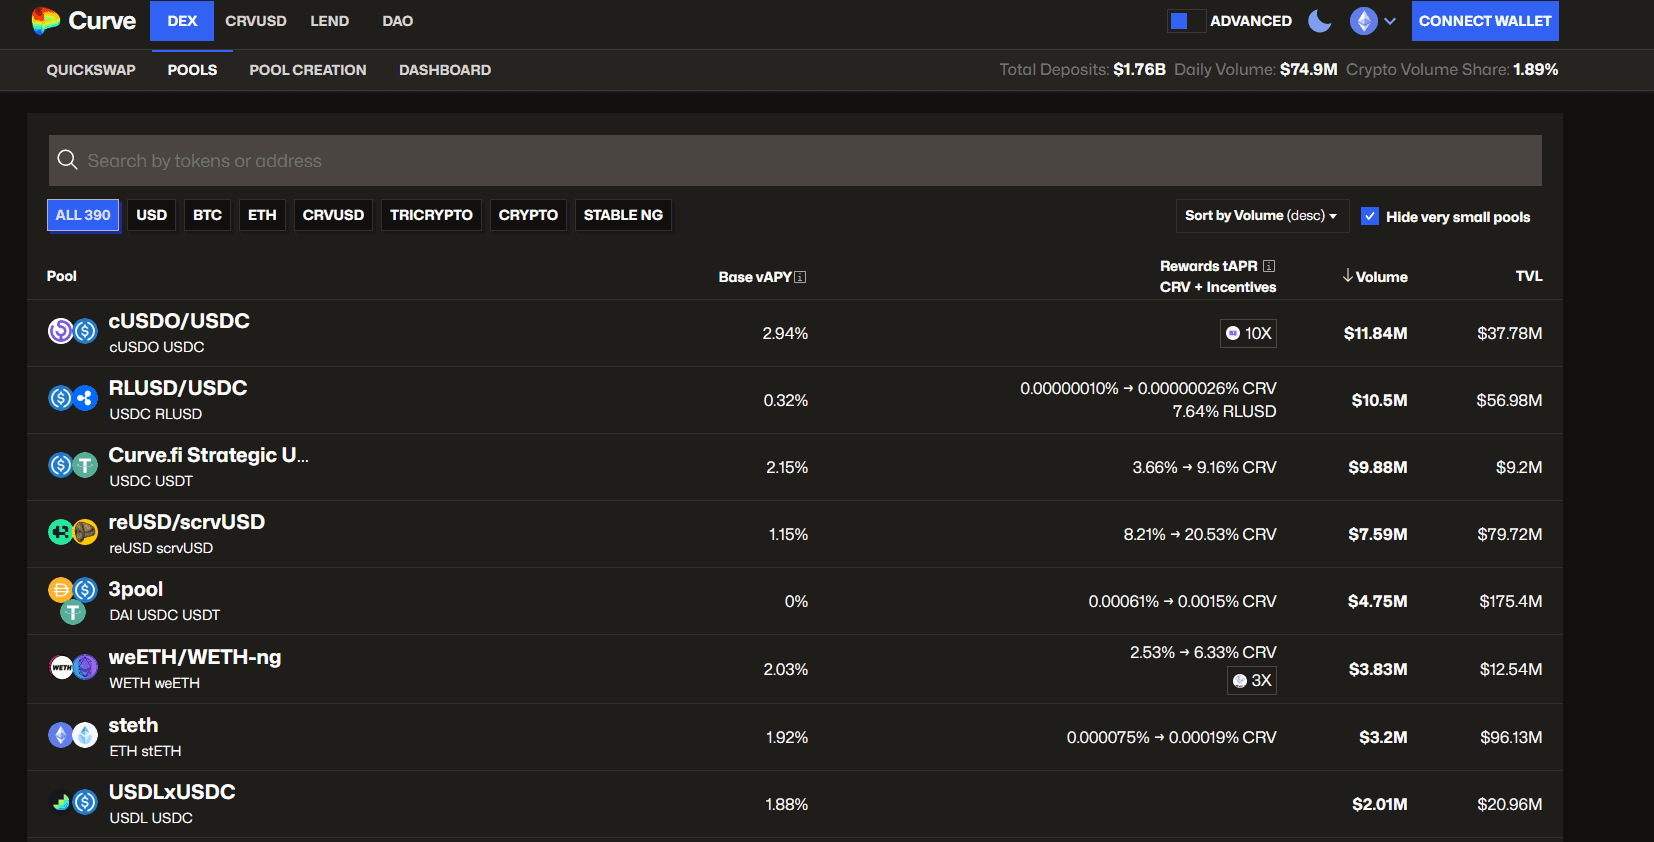The image size is (1654, 842).
Task: Open Base vAPY info icon
Action: coord(800,277)
